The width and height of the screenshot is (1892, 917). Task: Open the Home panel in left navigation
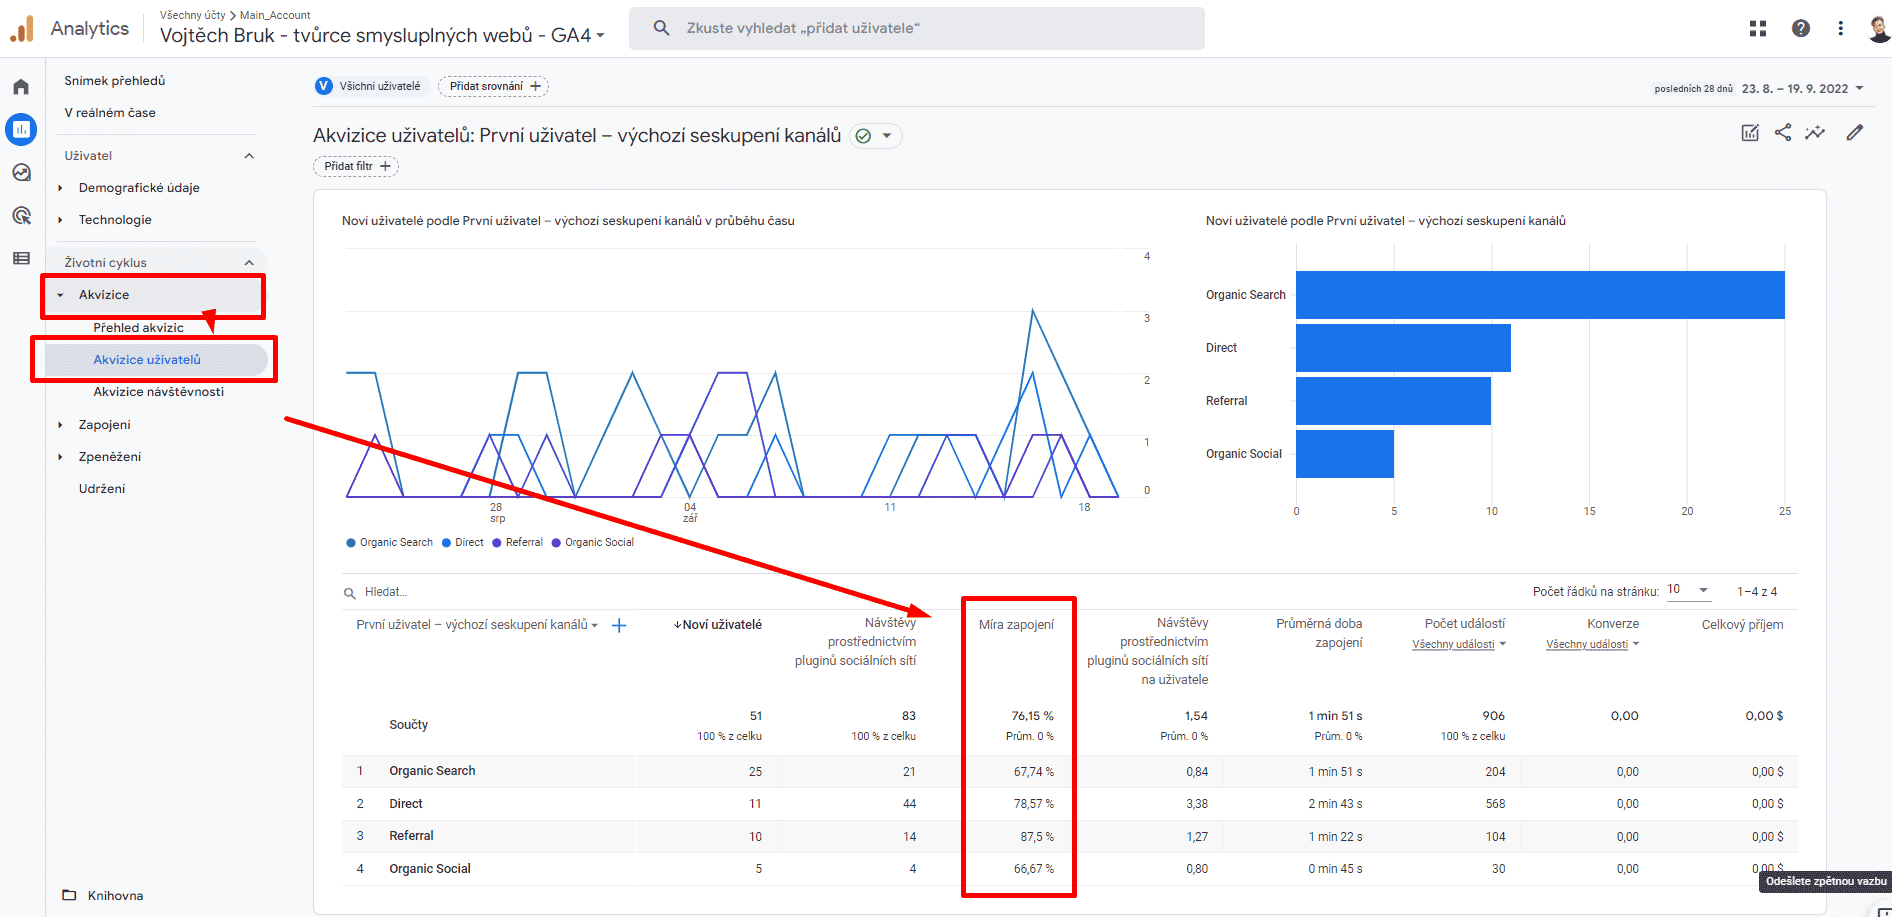pyautogui.click(x=21, y=86)
